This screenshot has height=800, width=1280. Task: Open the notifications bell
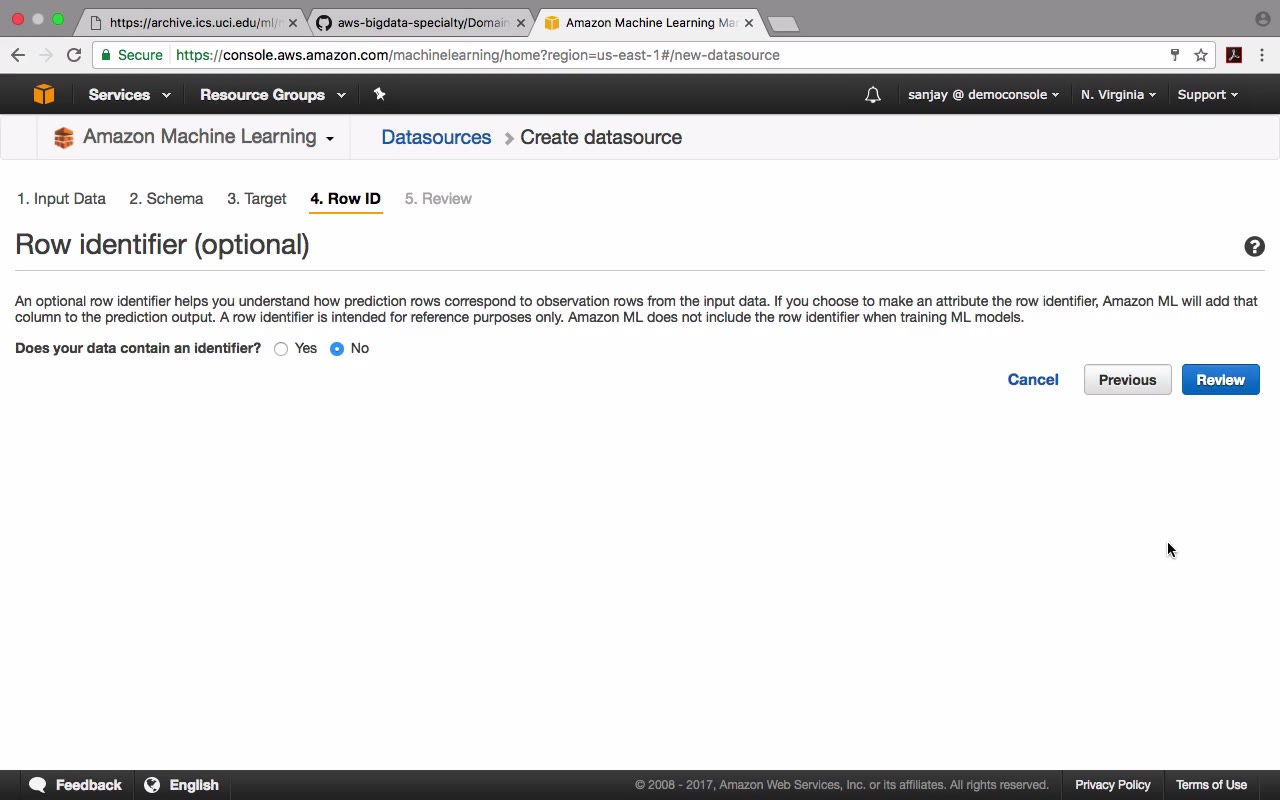873,95
